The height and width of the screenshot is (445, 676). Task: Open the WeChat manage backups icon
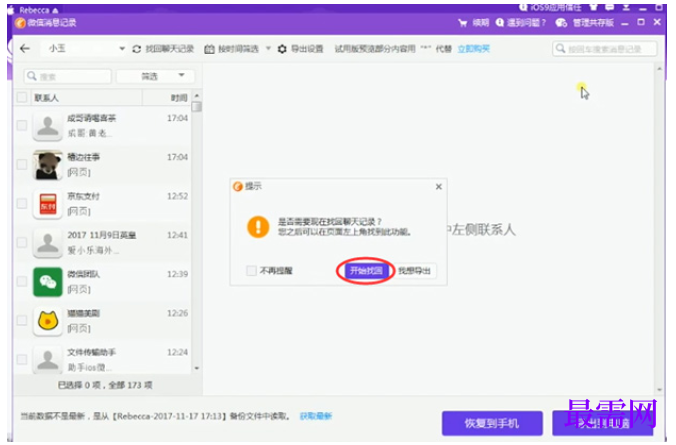pyautogui.click(x=561, y=23)
